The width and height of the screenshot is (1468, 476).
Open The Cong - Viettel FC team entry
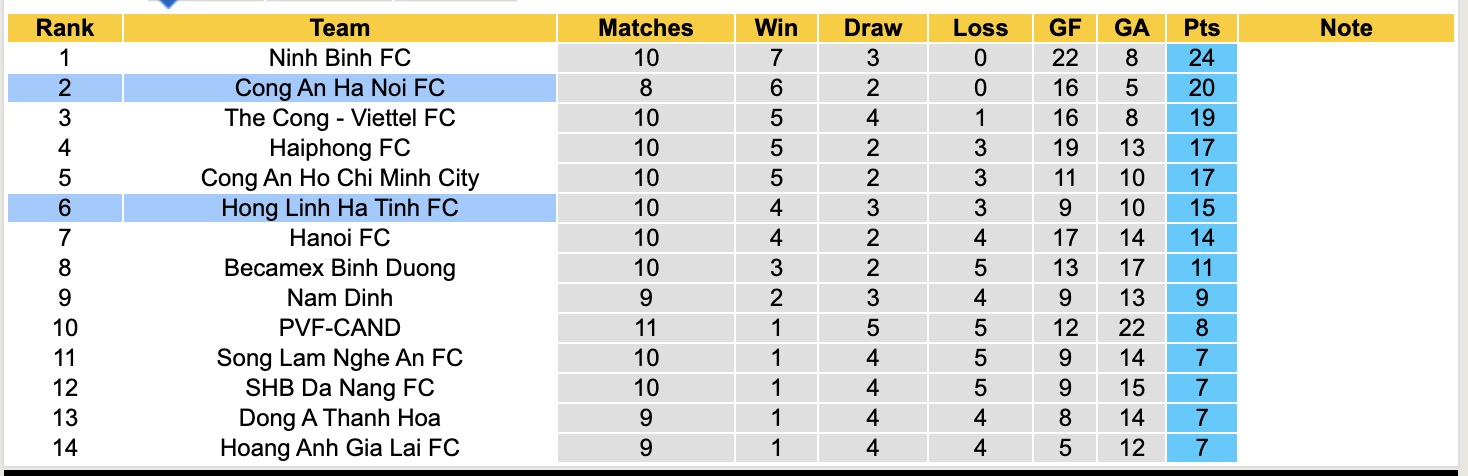(x=340, y=118)
